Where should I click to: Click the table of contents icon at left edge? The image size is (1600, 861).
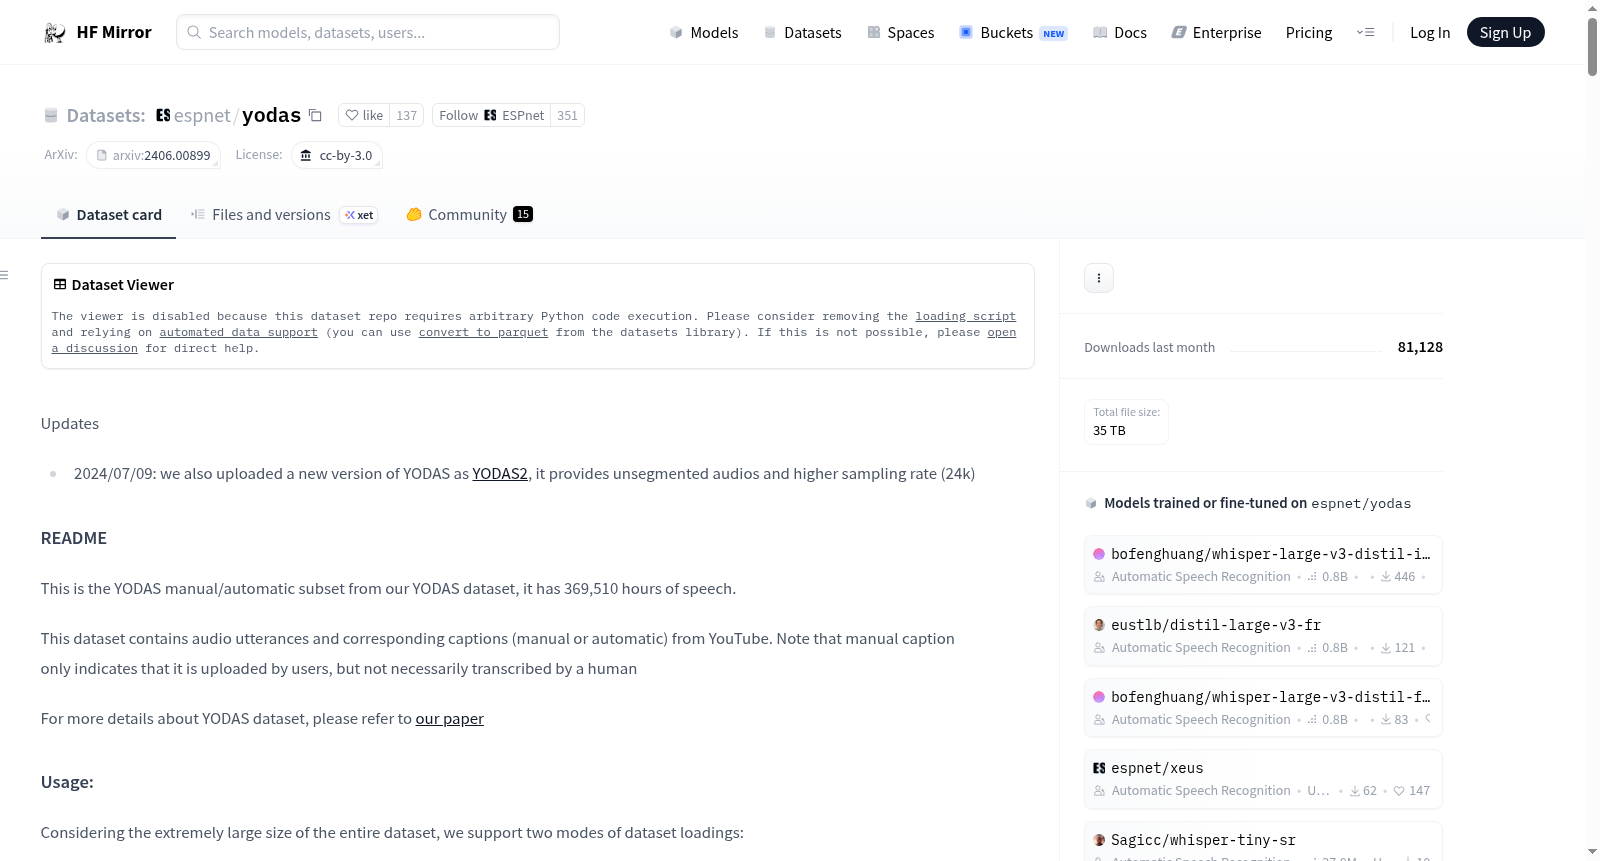(4, 275)
